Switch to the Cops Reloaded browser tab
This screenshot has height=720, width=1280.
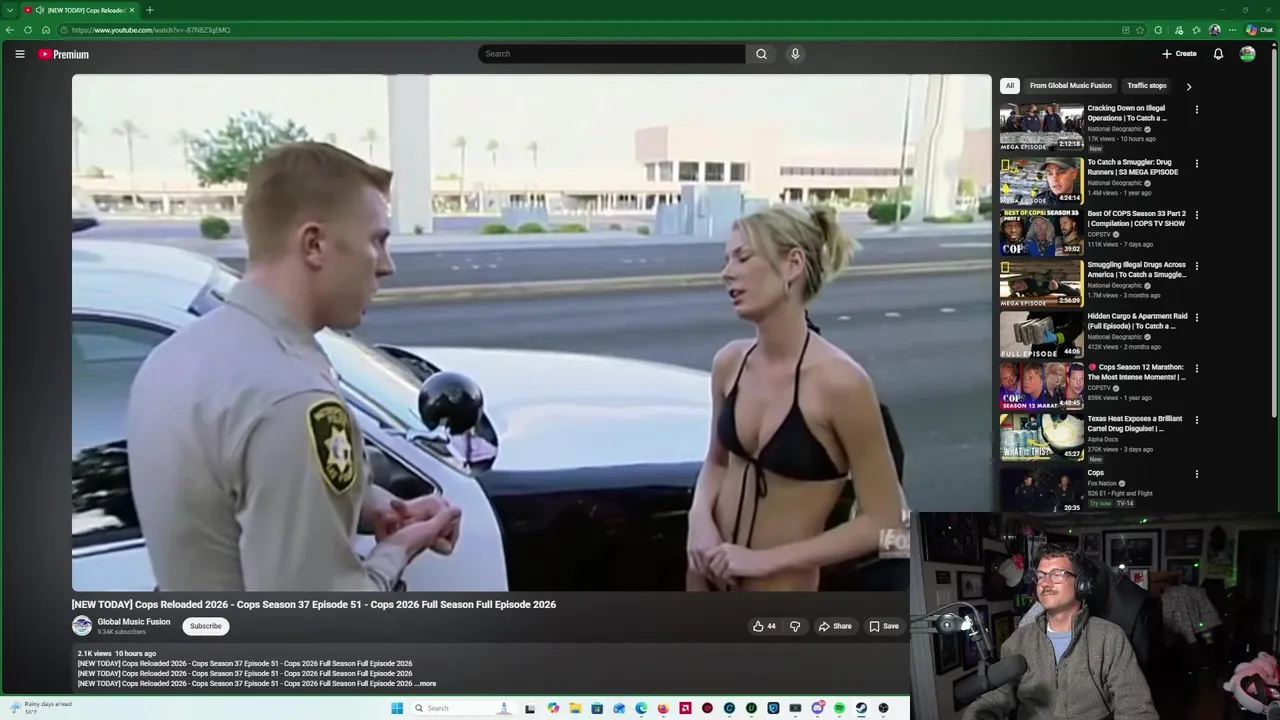click(x=80, y=10)
